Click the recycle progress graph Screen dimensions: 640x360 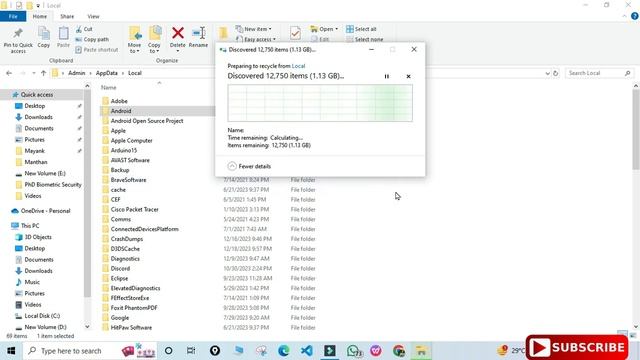[x=320, y=103]
